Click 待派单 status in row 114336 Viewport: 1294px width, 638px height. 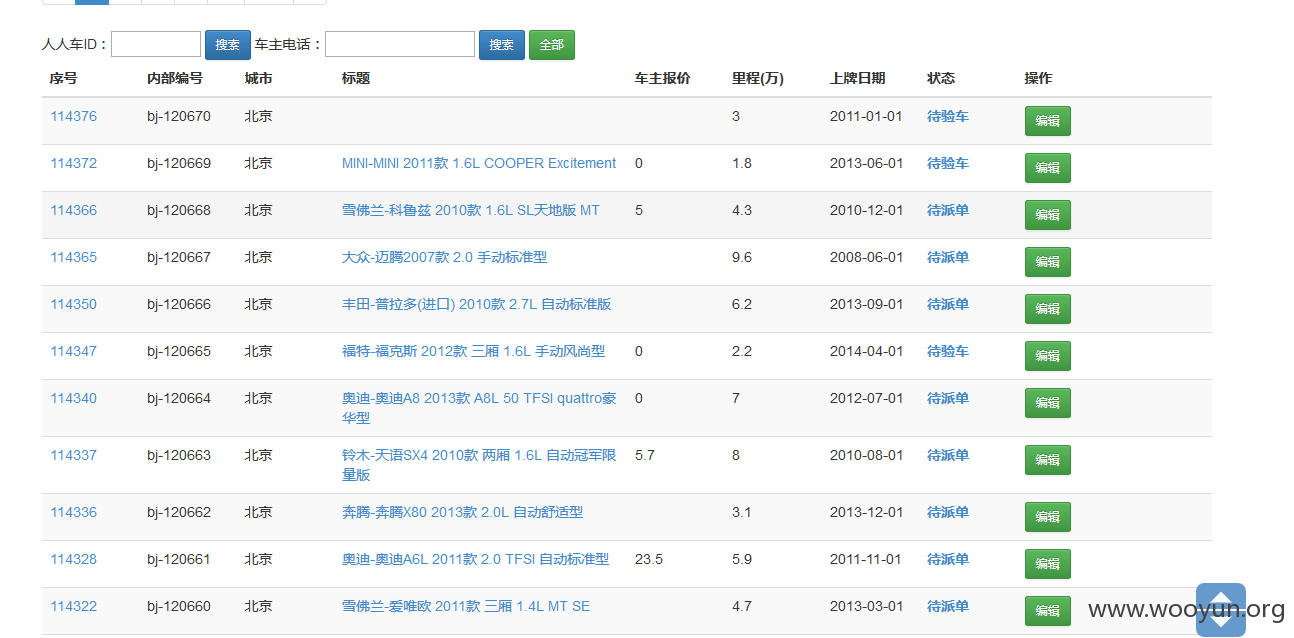click(x=948, y=512)
